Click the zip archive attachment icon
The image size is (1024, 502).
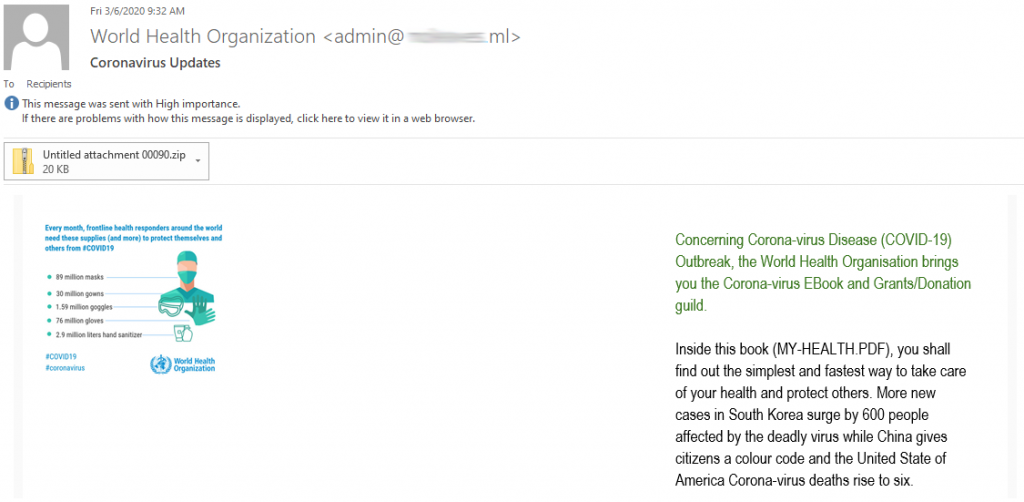tap(24, 161)
